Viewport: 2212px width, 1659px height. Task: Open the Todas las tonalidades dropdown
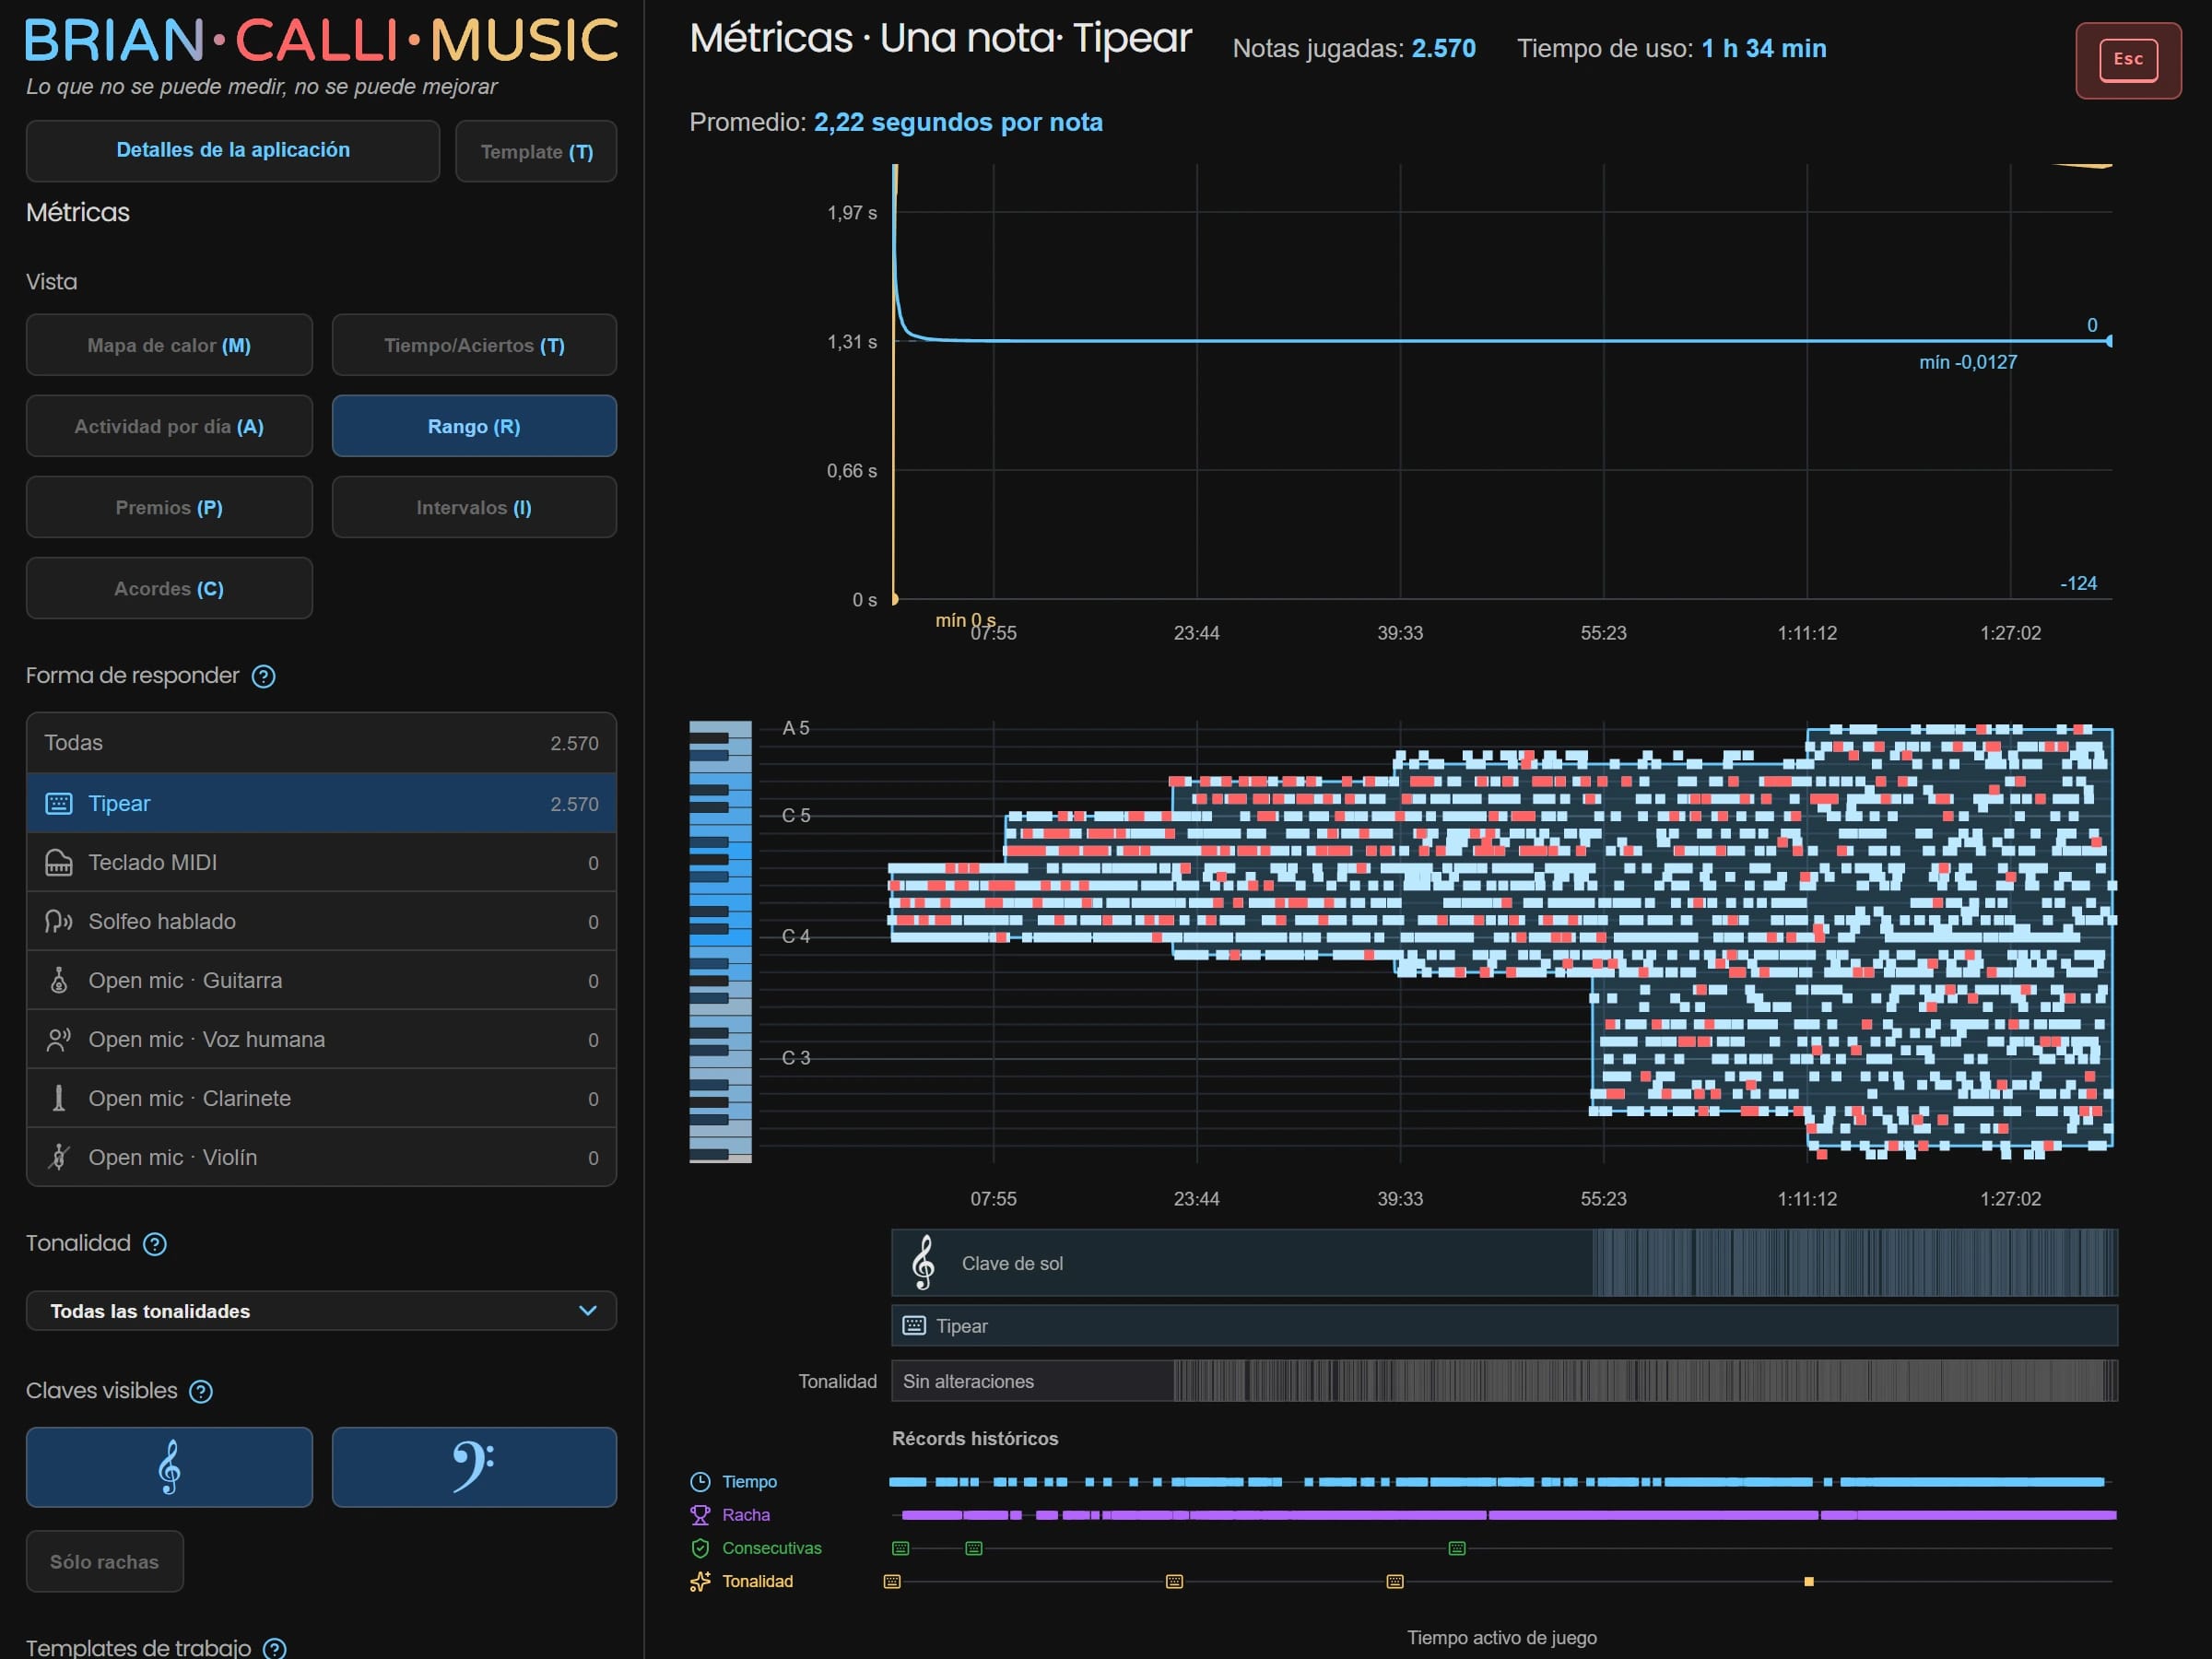[x=321, y=1311]
